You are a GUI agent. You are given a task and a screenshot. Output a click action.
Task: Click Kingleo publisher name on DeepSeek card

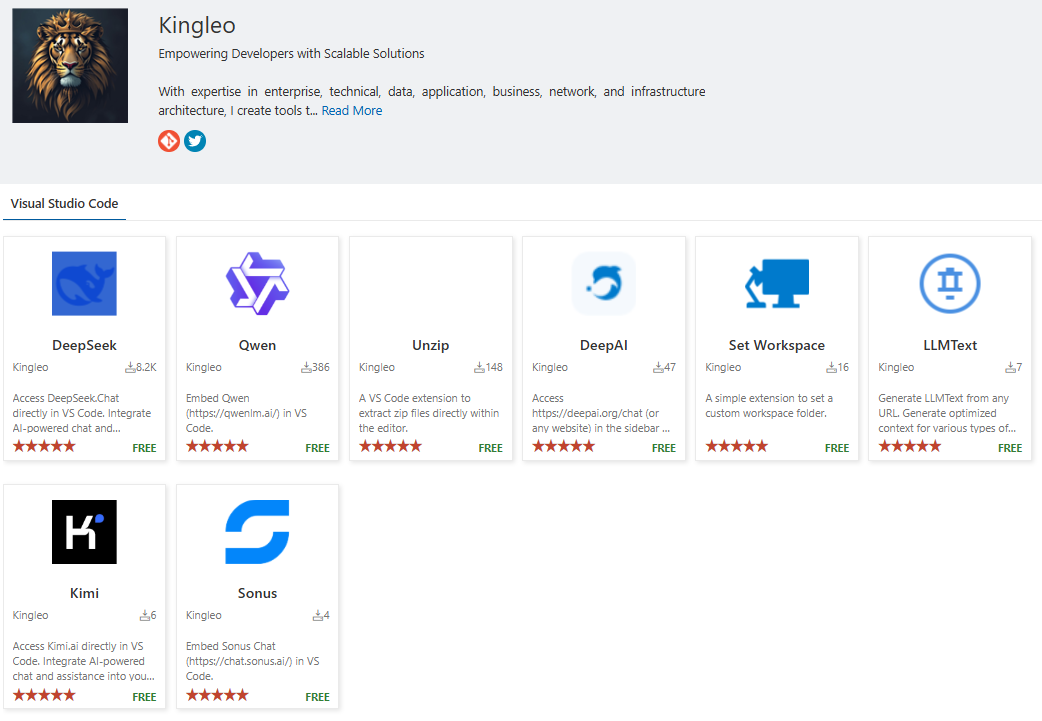pyautogui.click(x=31, y=367)
